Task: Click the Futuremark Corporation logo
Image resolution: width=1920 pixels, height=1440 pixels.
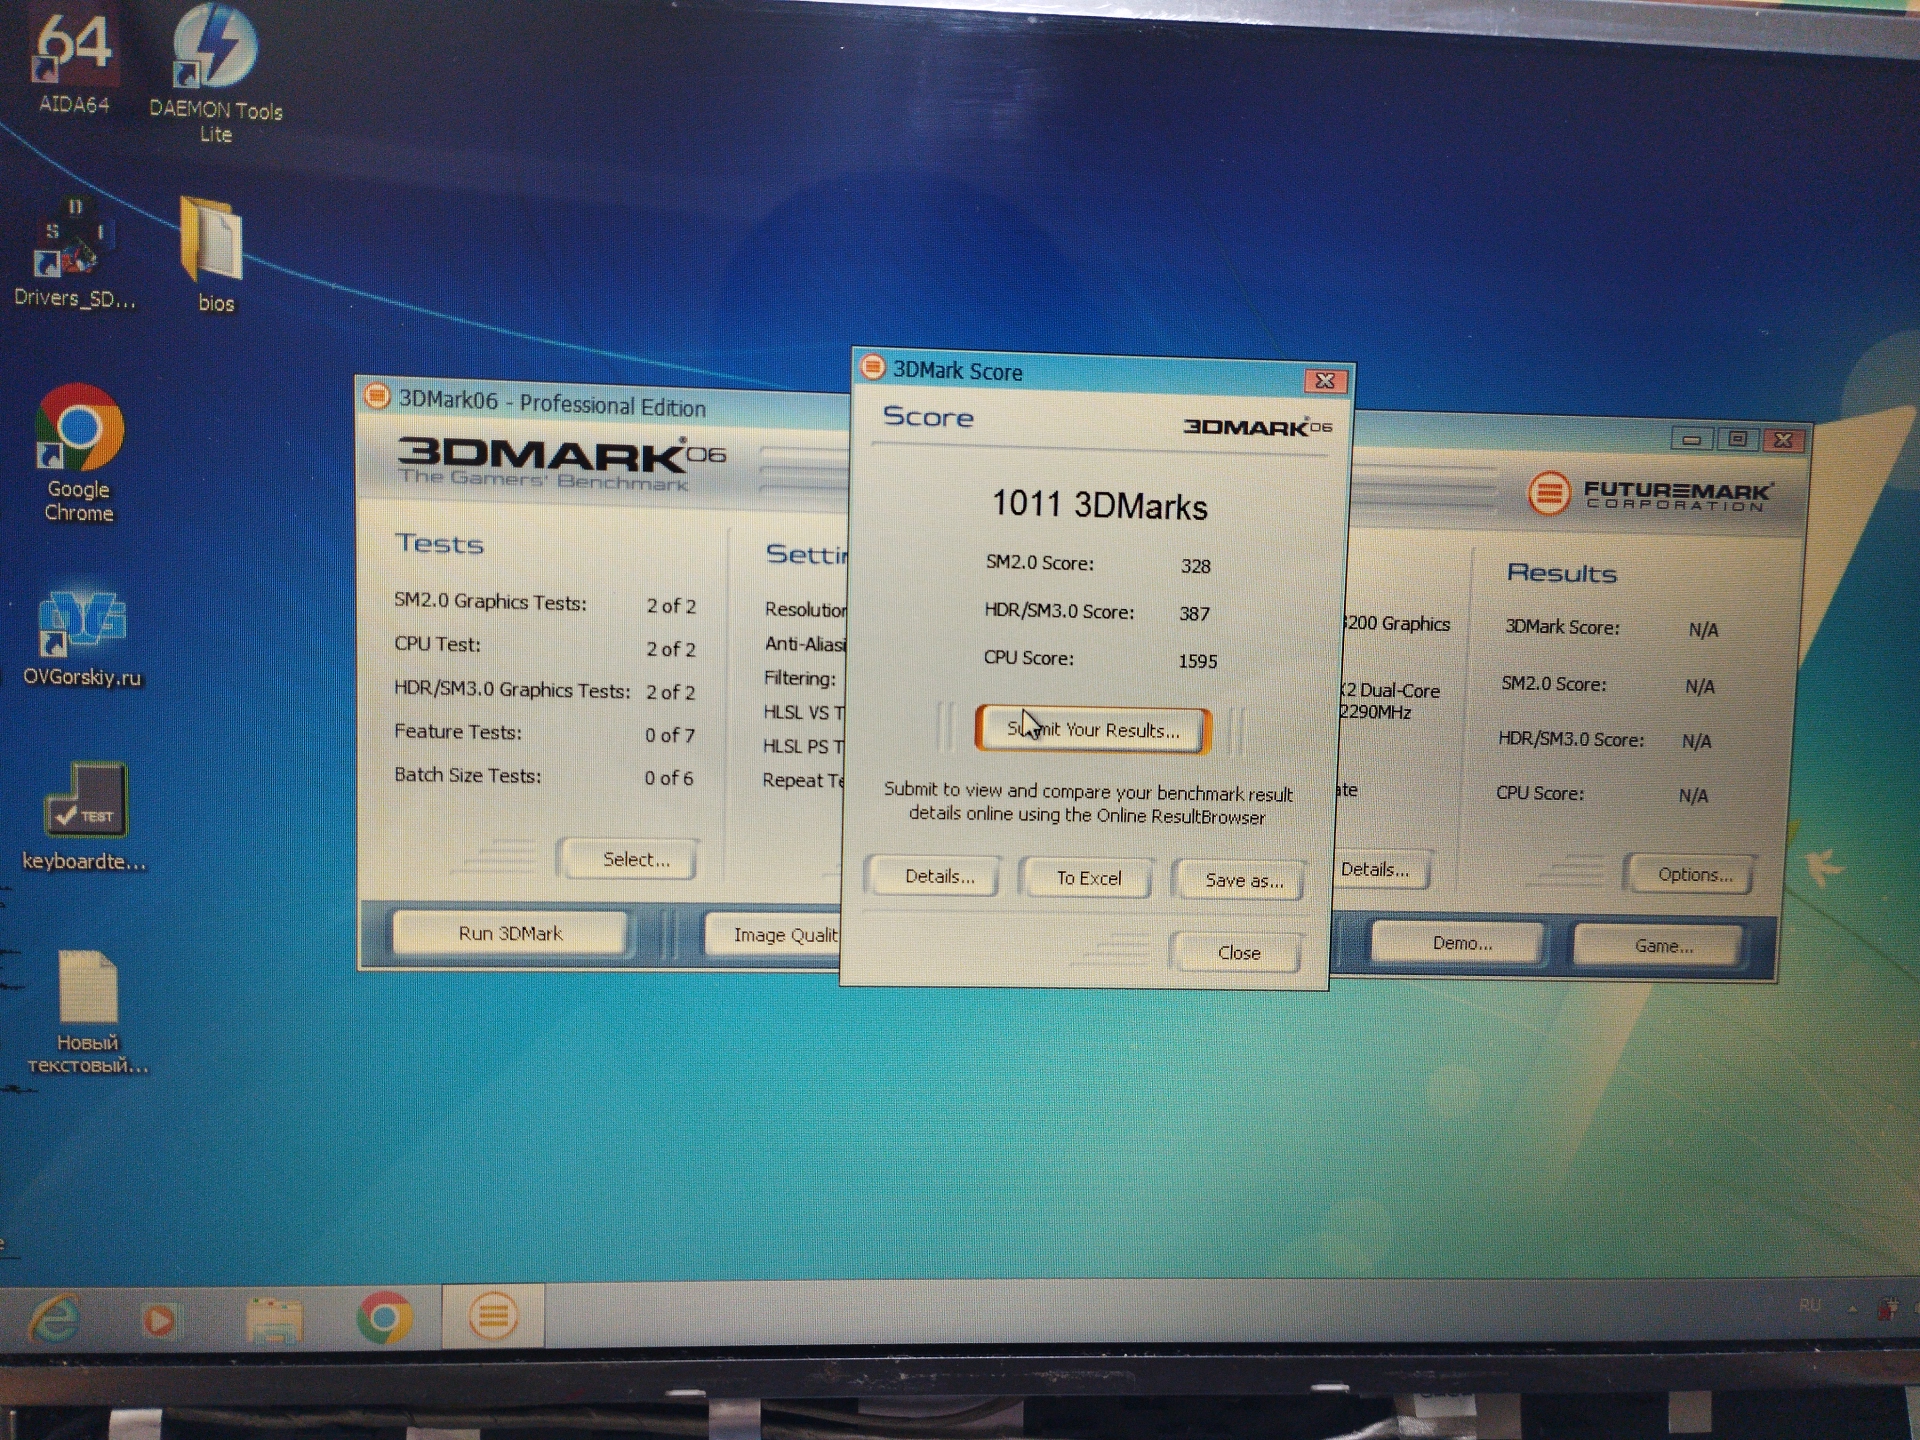Action: pos(1650,493)
